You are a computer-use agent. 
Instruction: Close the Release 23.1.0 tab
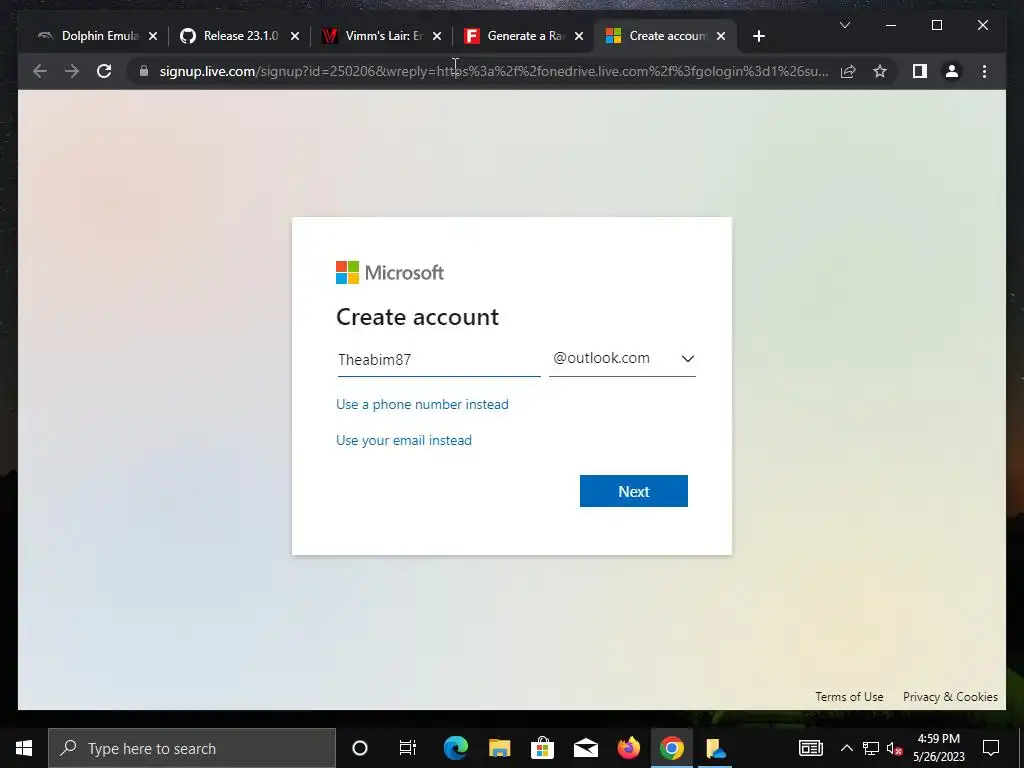point(295,36)
